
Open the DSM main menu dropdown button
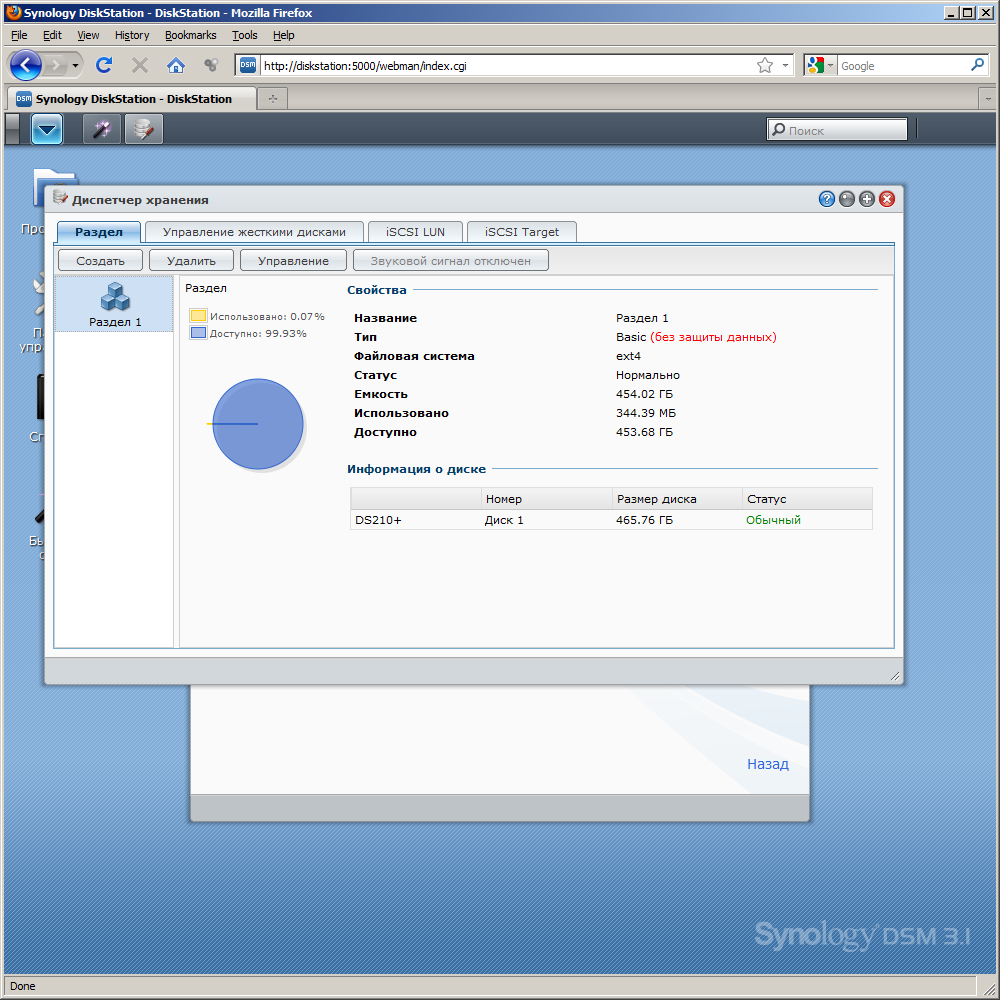pos(47,129)
